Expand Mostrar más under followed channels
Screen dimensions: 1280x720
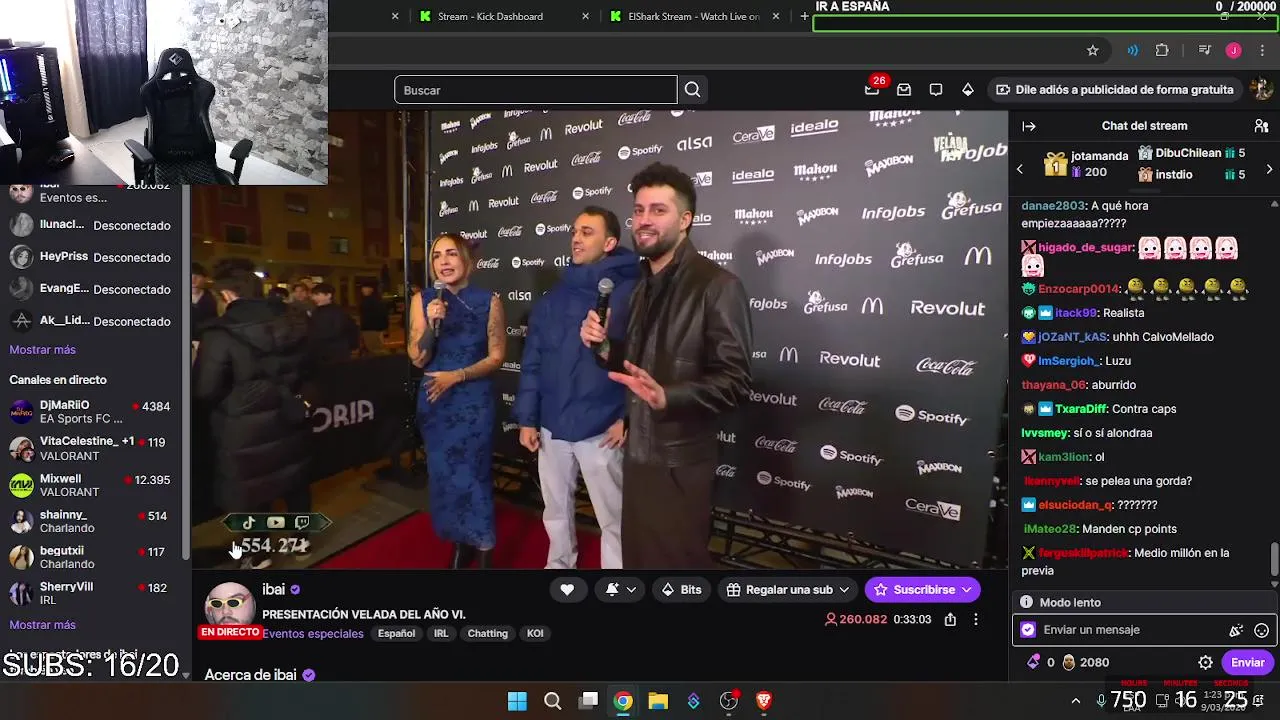point(42,350)
